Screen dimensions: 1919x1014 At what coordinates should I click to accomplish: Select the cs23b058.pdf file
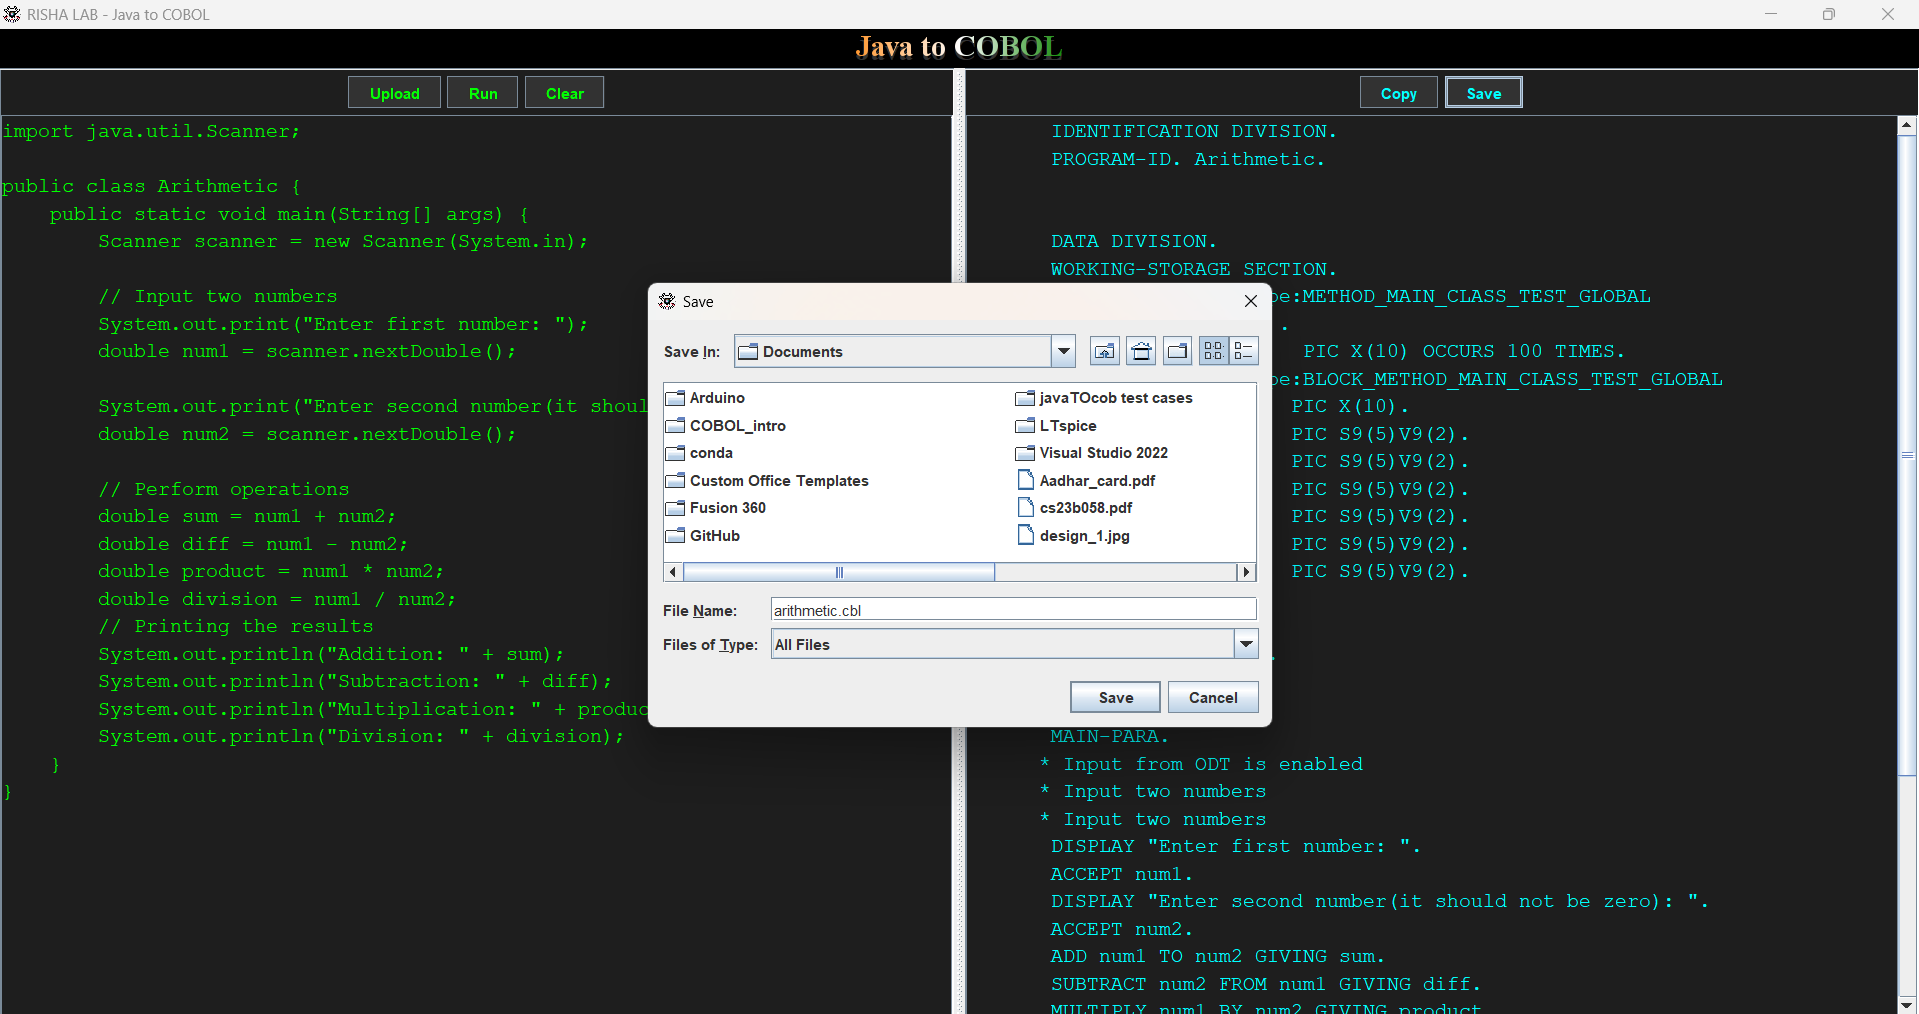(1075, 508)
